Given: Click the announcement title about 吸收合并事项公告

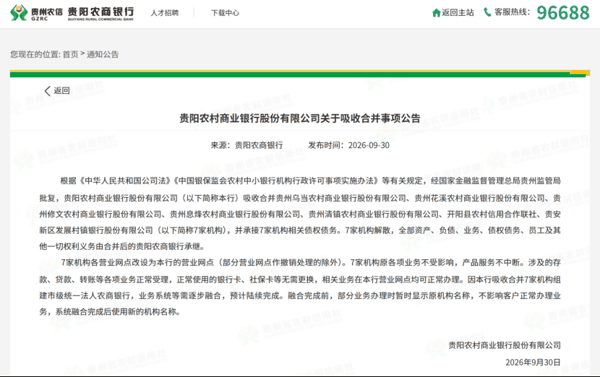Looking at the screenshot, I should click(x=300, y=118).
